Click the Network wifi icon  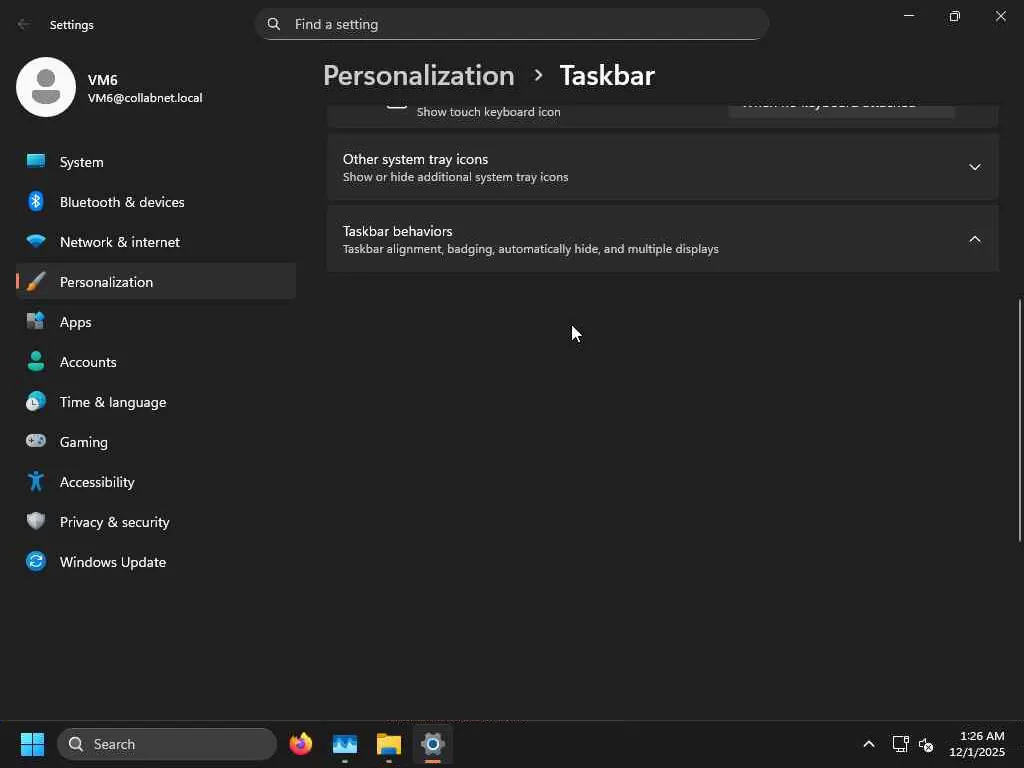coord(36,241)
